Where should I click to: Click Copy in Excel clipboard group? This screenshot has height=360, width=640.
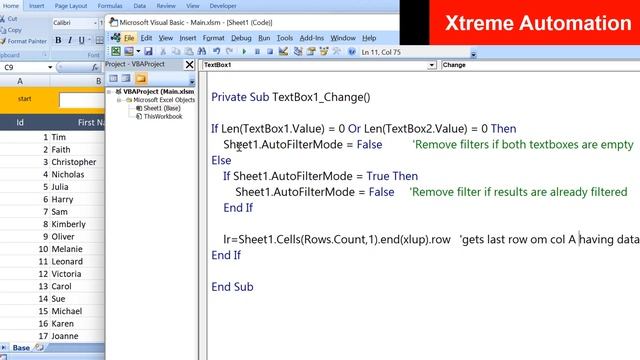tap(11, 30)
